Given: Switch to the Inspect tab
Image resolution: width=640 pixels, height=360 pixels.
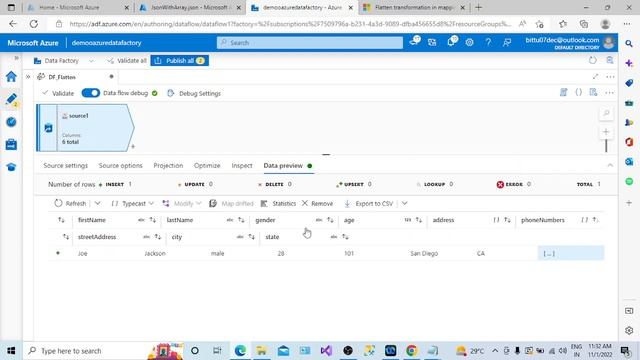Looking at the screenshot, I should click(242, 165).
